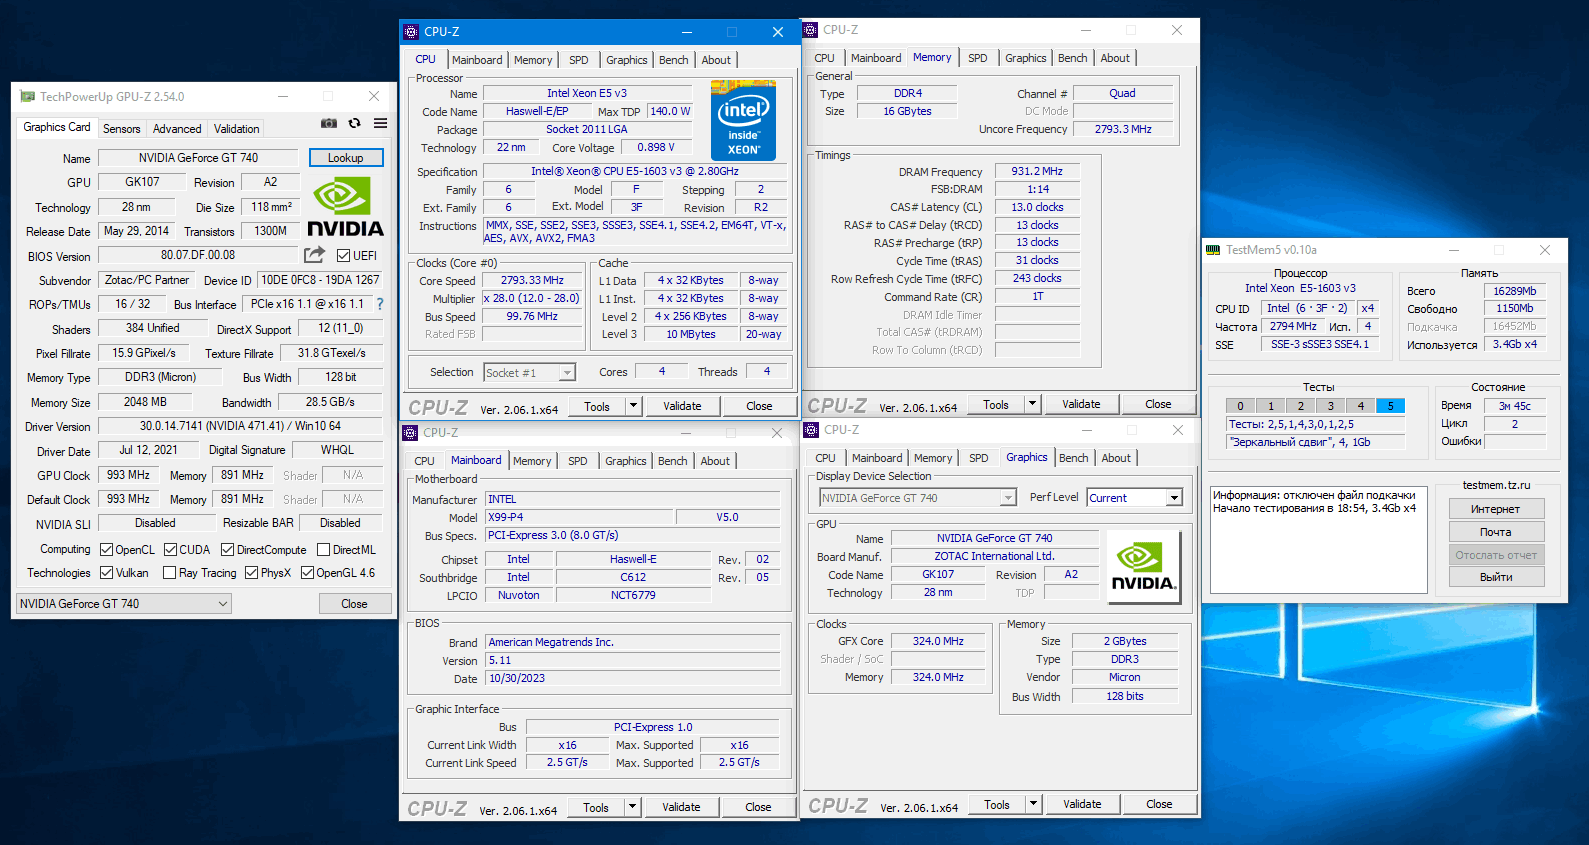Click the title icon of the CPU-Z Graphics window
The image size is (1589, 845).
click(x=811, y=430)
